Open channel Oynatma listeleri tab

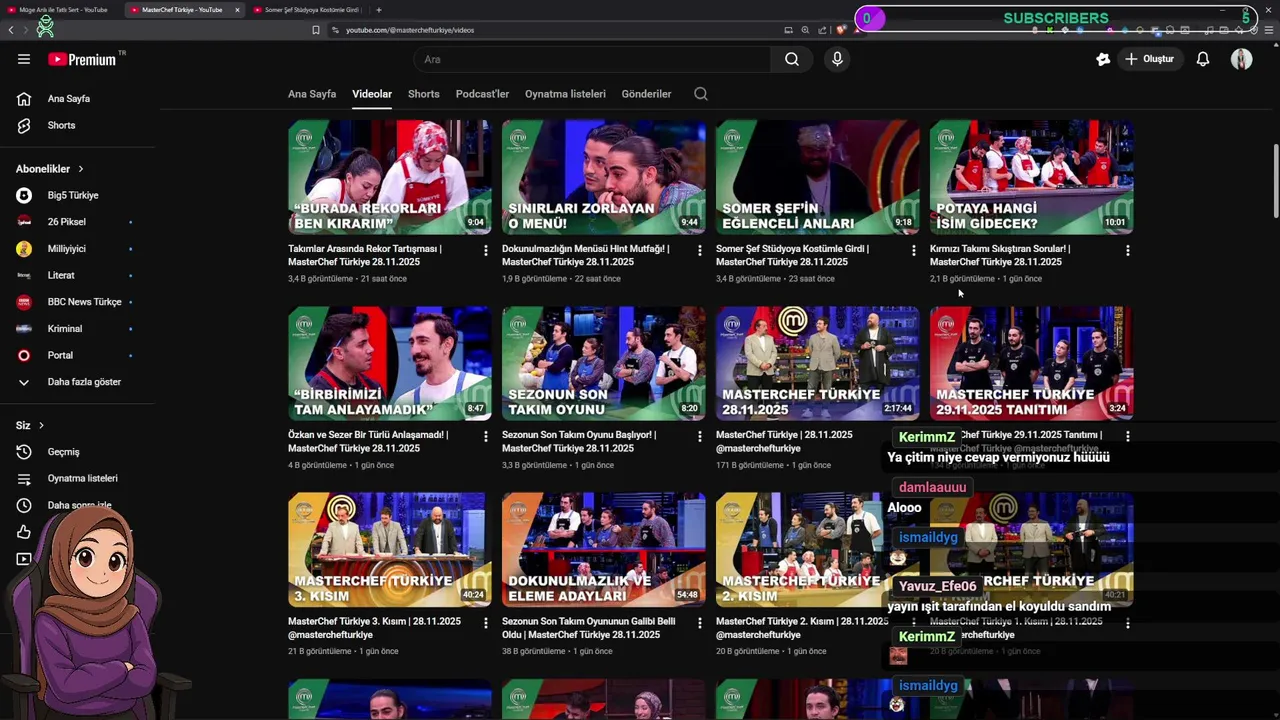pyautogui.click(x=565, y=94)
